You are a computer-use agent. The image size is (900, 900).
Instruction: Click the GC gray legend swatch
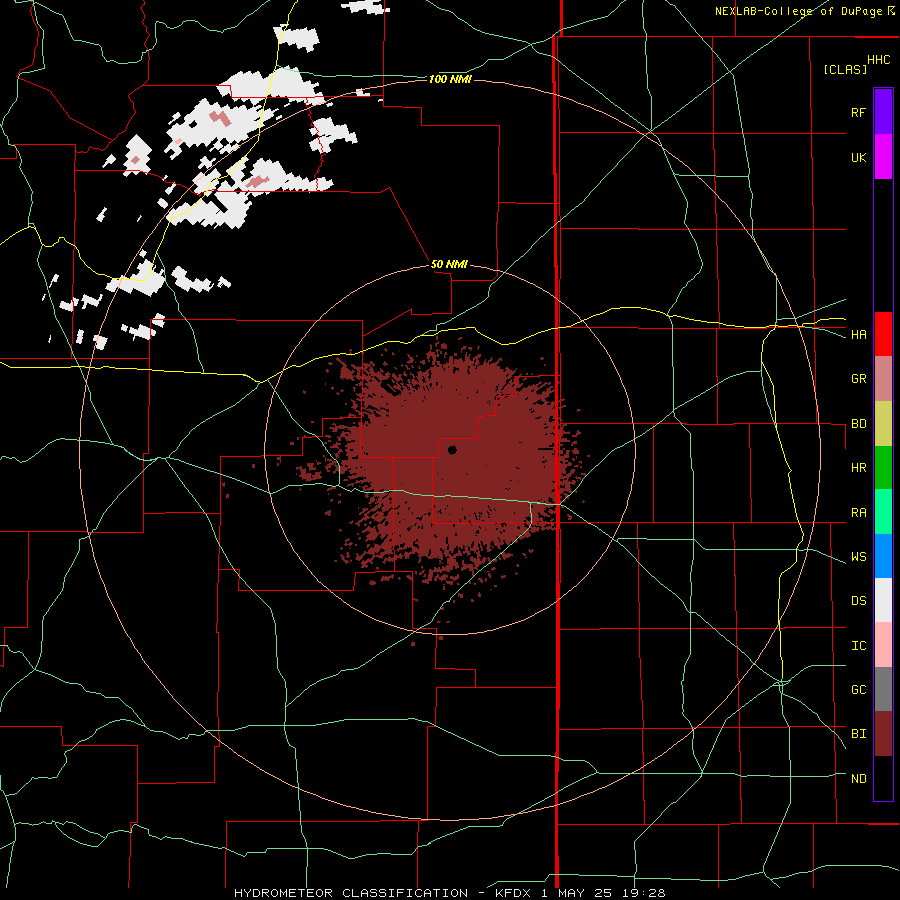[883, 689]
